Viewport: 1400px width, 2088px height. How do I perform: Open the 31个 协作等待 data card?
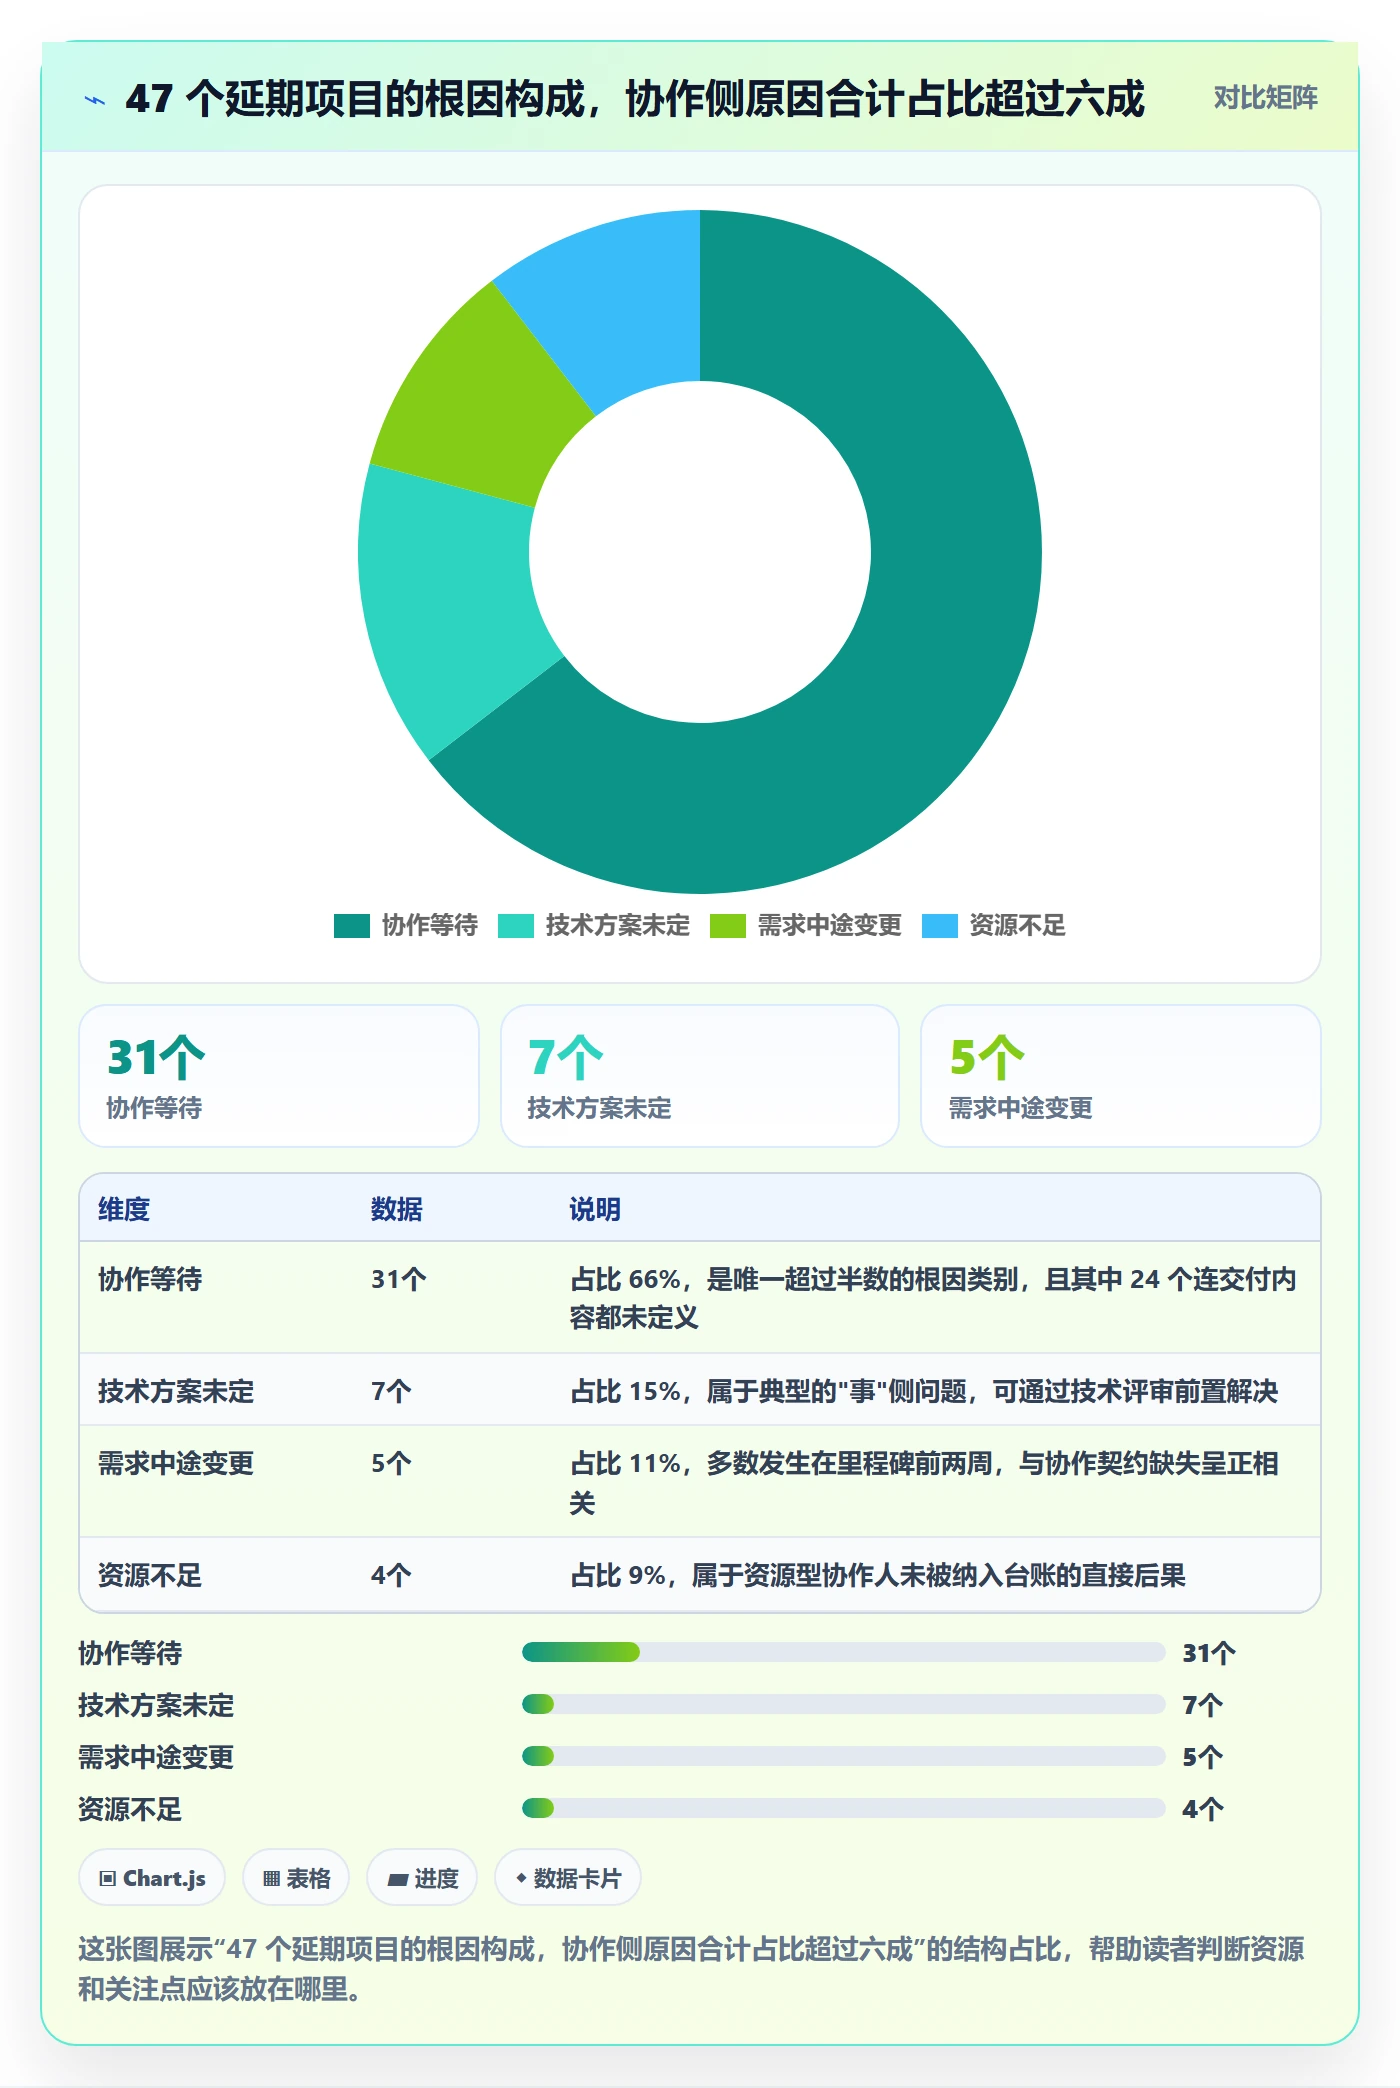click(279, 1076)
